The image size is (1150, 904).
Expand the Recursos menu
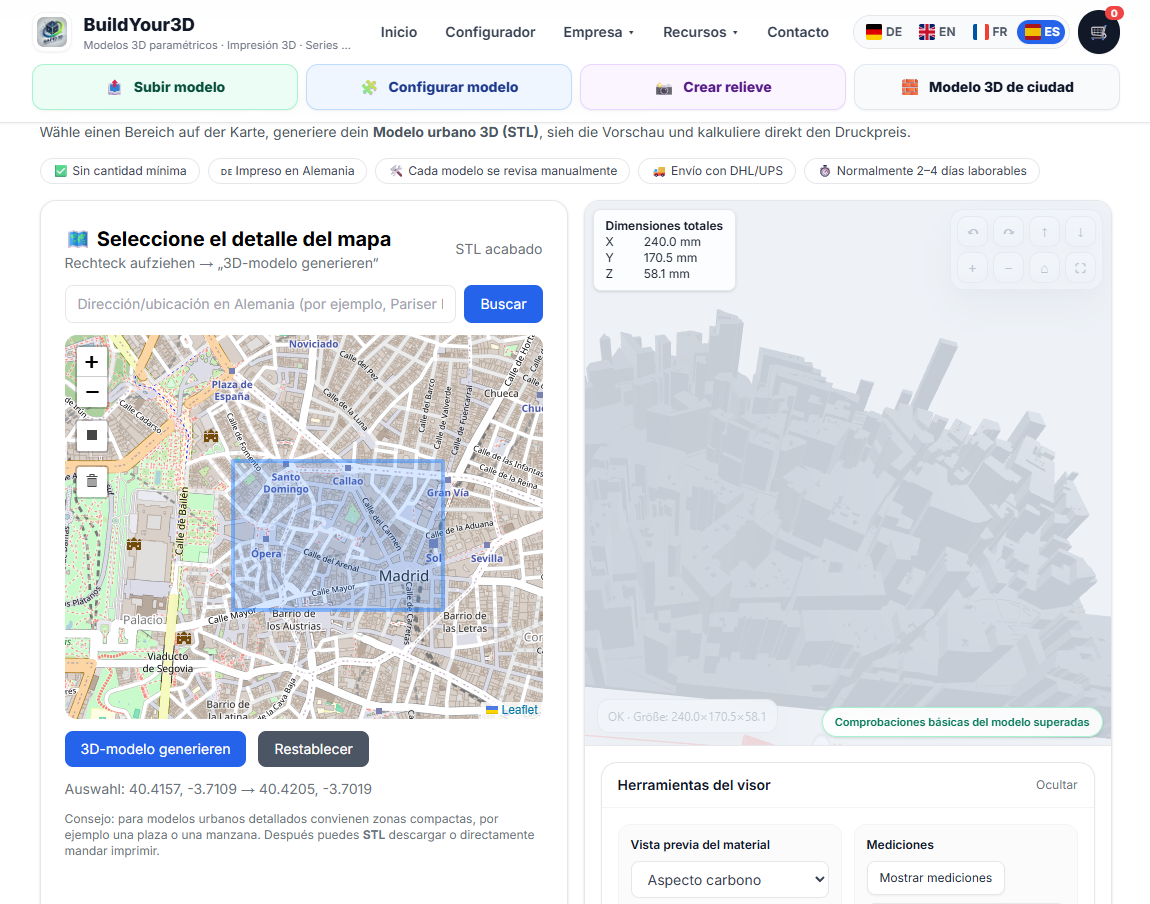point(700,32)
